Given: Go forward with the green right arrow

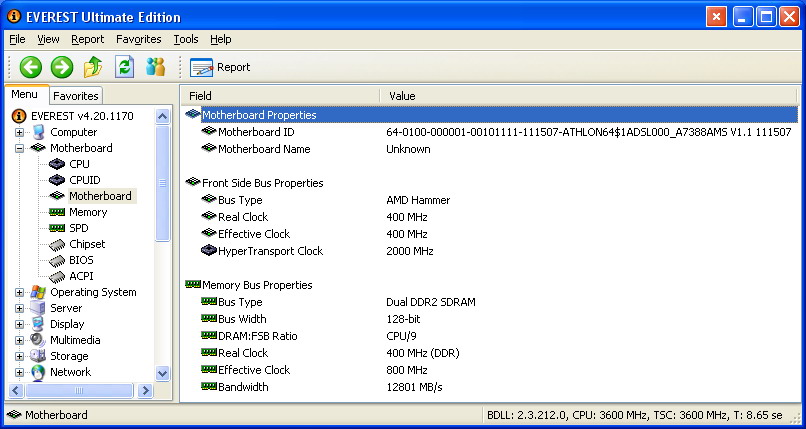Looking at the screenshot, I should point(62,67).
